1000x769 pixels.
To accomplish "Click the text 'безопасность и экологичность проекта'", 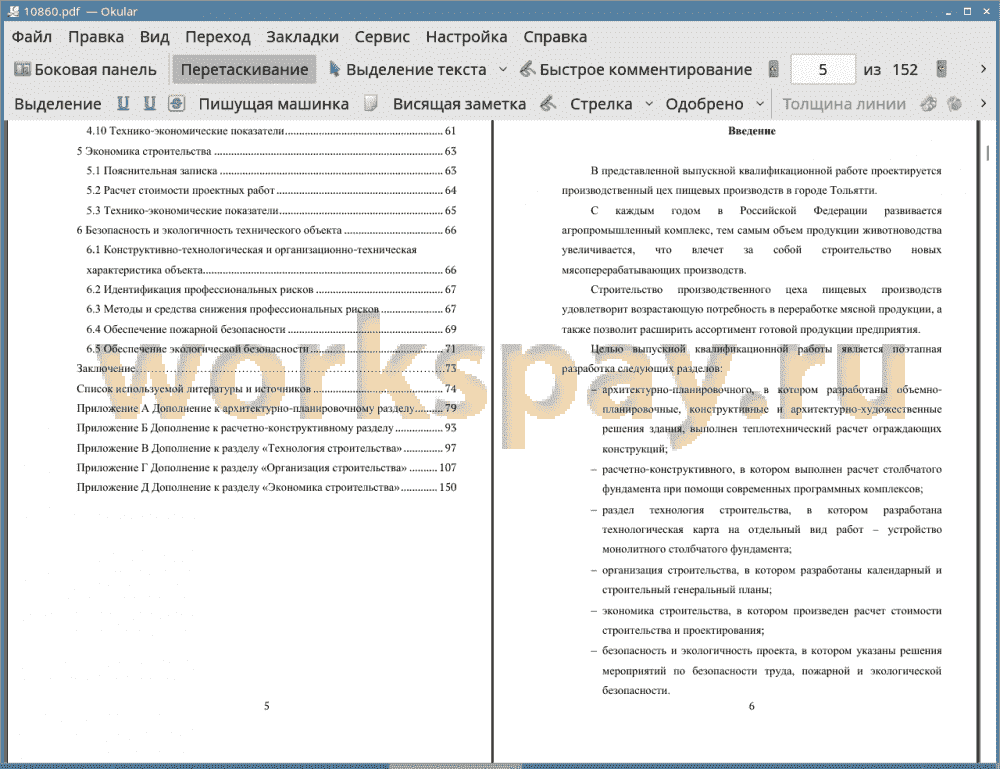I will tap(698, 650).
